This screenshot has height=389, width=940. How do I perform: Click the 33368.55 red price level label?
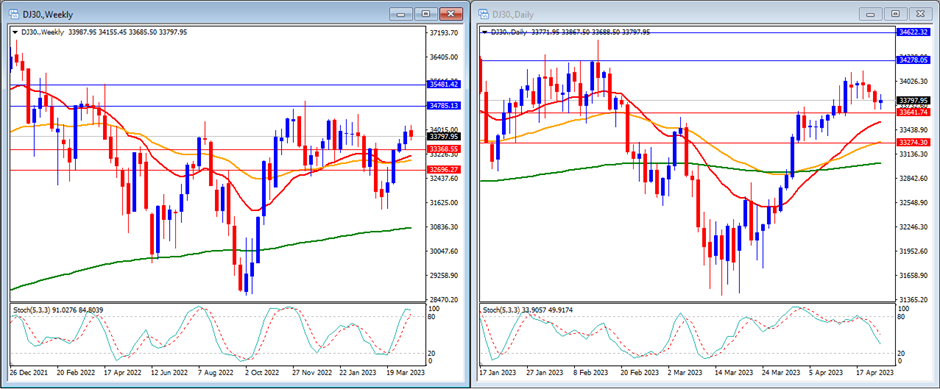click(x=444, y=149)
